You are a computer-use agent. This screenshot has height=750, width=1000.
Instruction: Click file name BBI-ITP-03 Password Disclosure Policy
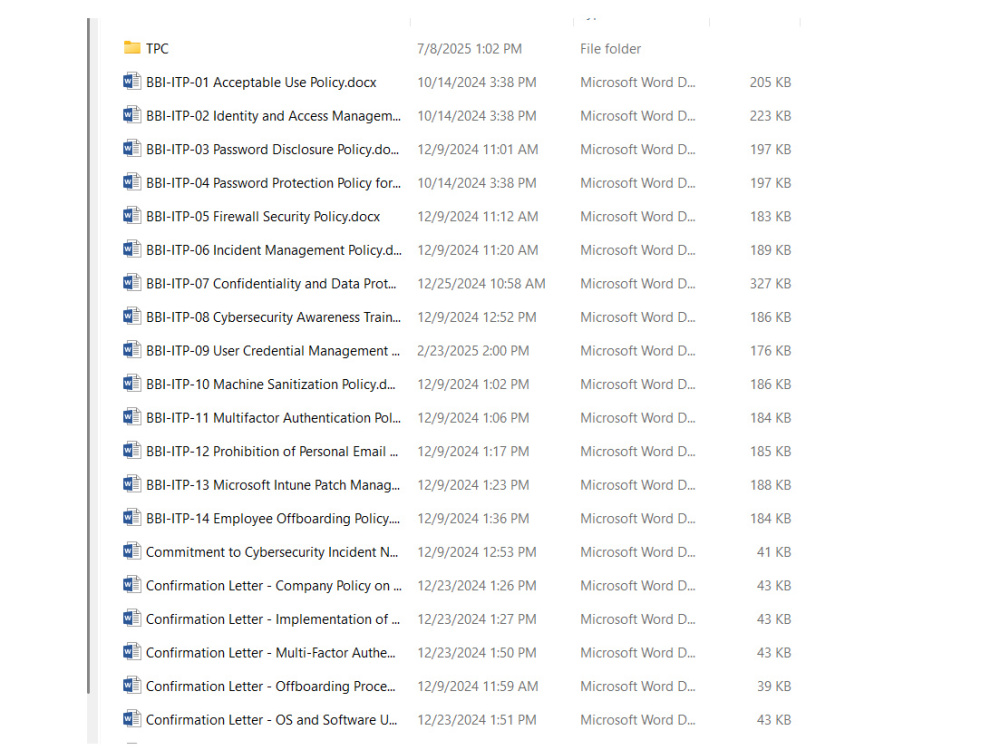point(272,149)
